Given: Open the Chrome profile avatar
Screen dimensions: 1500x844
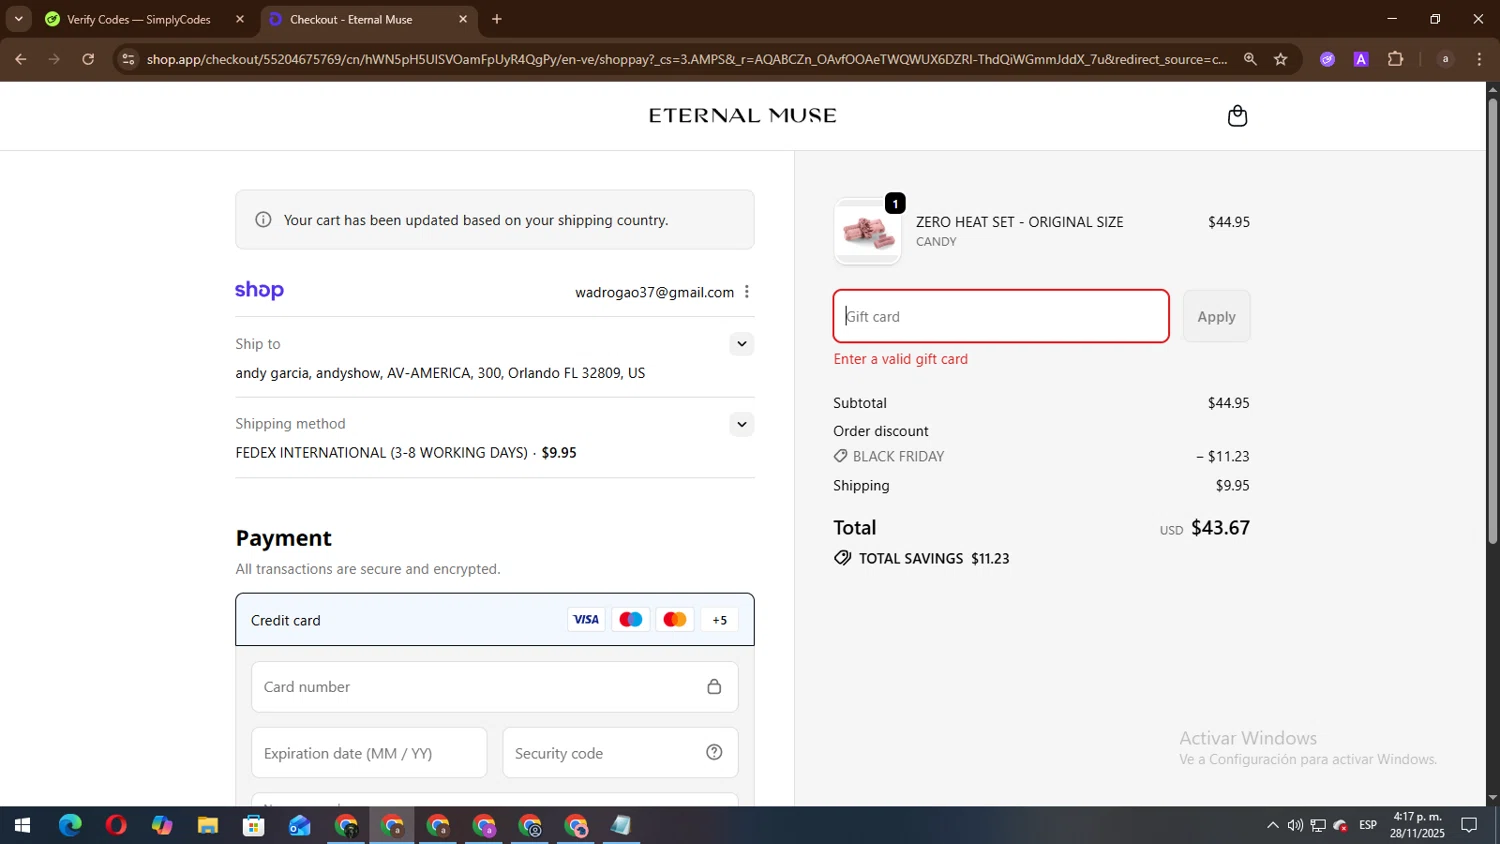Looking at the screenshot, I should 1445,59.
